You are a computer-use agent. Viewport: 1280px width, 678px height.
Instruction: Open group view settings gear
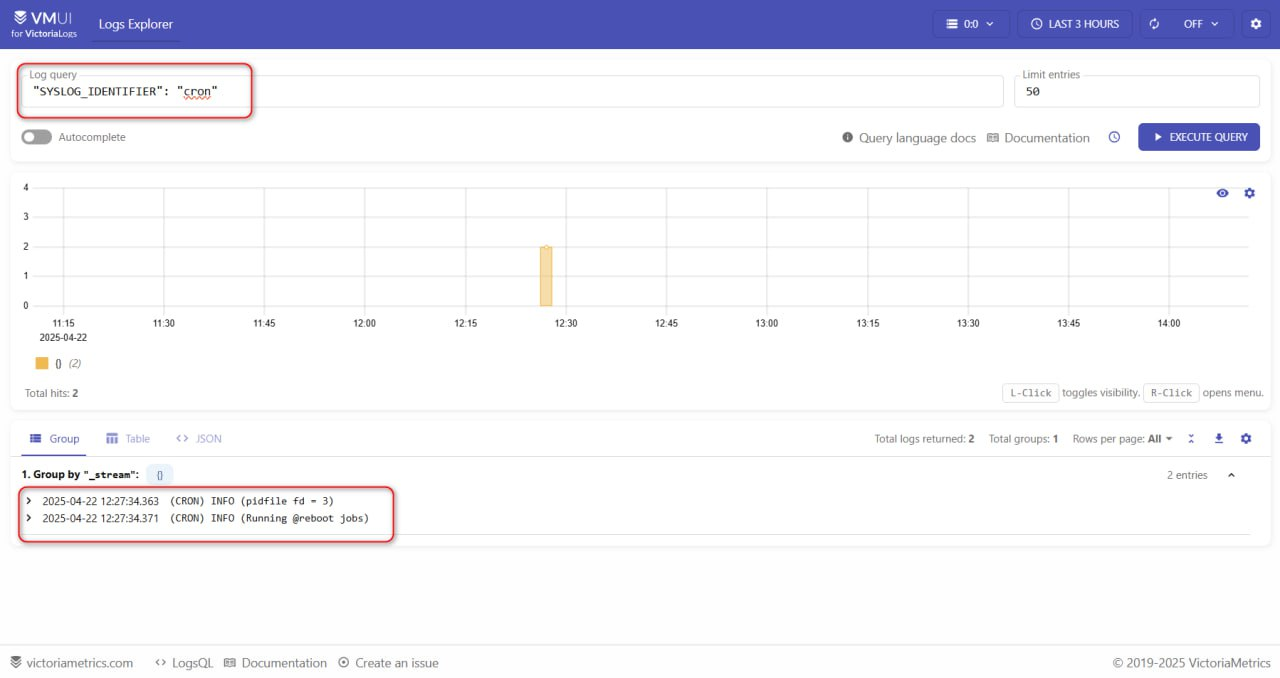click(x=1246, y=438)
